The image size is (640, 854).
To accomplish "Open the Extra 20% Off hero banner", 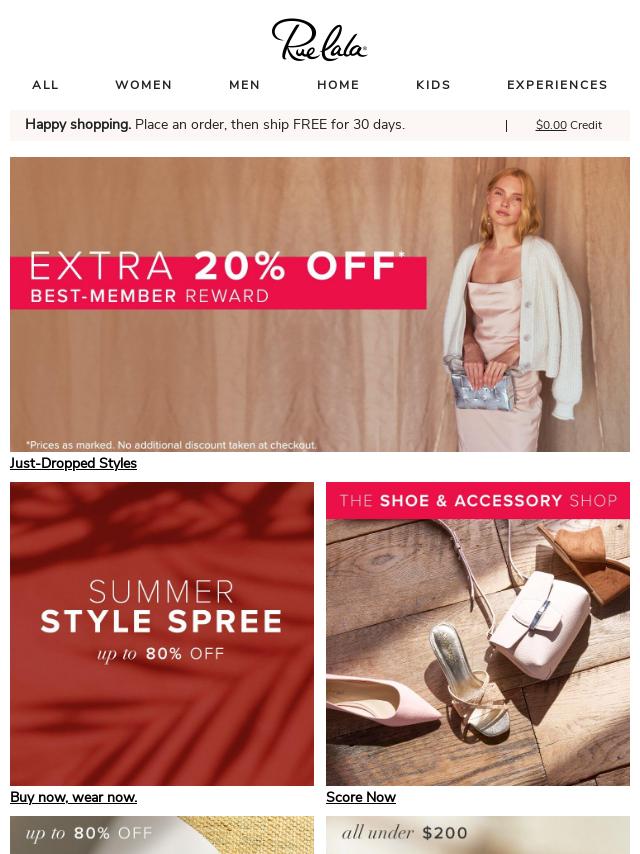I will point(320,304).
